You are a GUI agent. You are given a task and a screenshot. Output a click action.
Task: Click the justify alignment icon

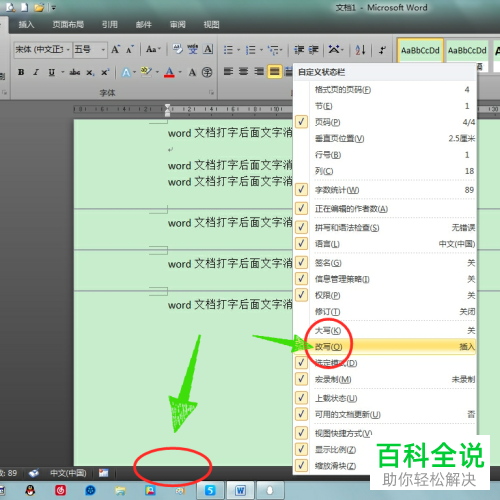(x=274, y=71)
